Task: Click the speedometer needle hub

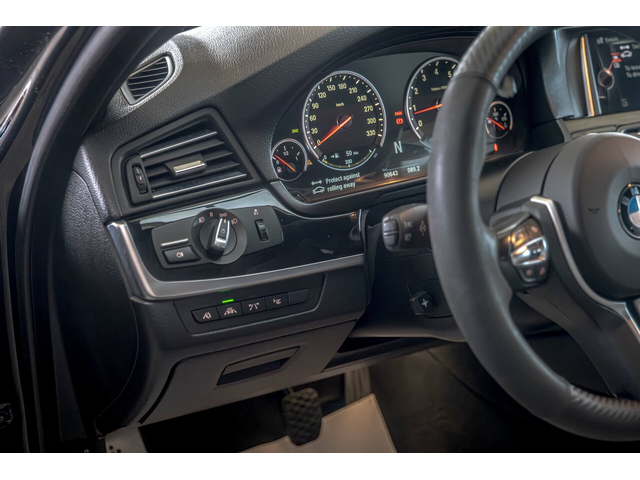Action: point(344,121)
